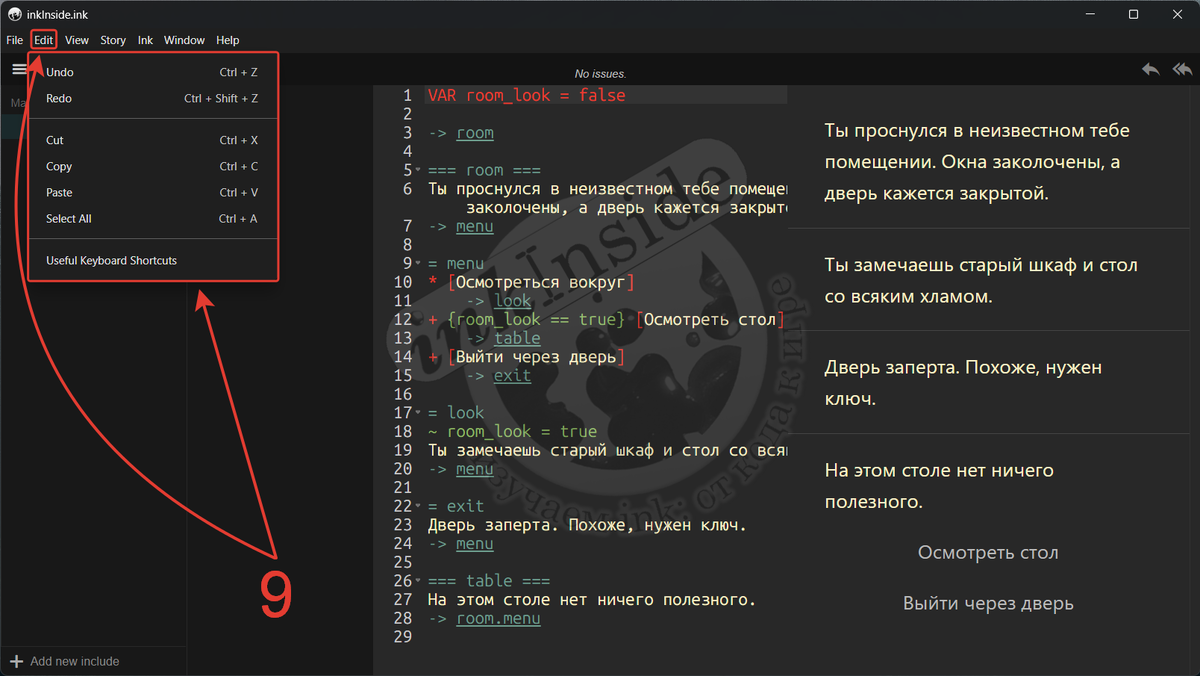Choose Redo from the Edit menu

pyautogui.click(x=152, y=98)
